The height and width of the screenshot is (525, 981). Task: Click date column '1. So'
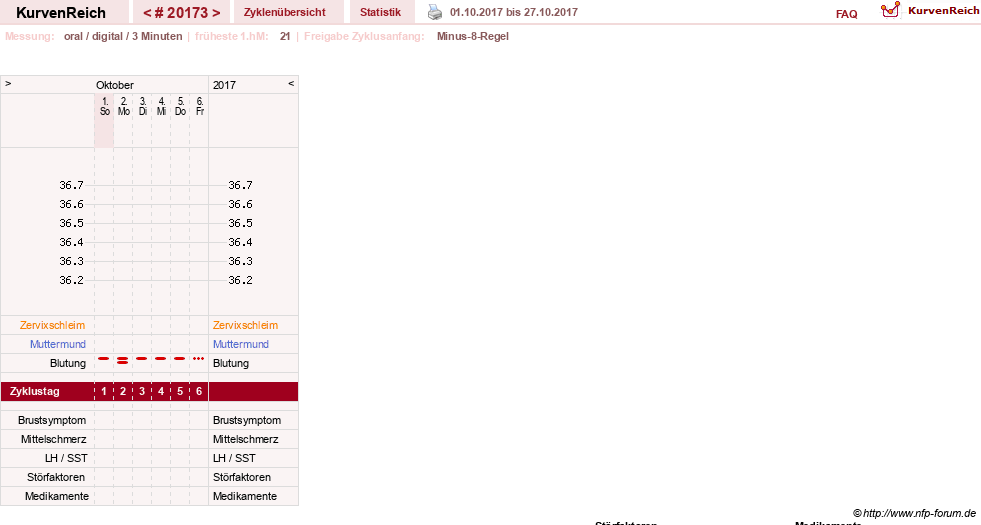click(104, 106)
